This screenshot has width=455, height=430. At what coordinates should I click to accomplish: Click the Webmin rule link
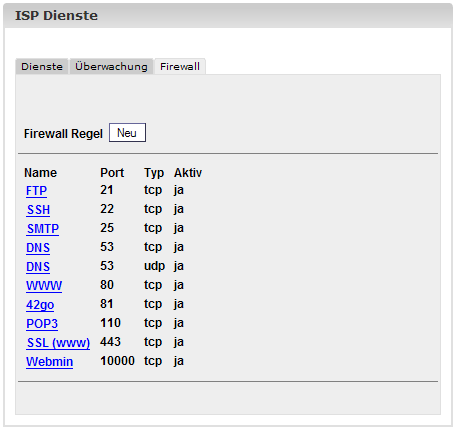click(49, 362)
